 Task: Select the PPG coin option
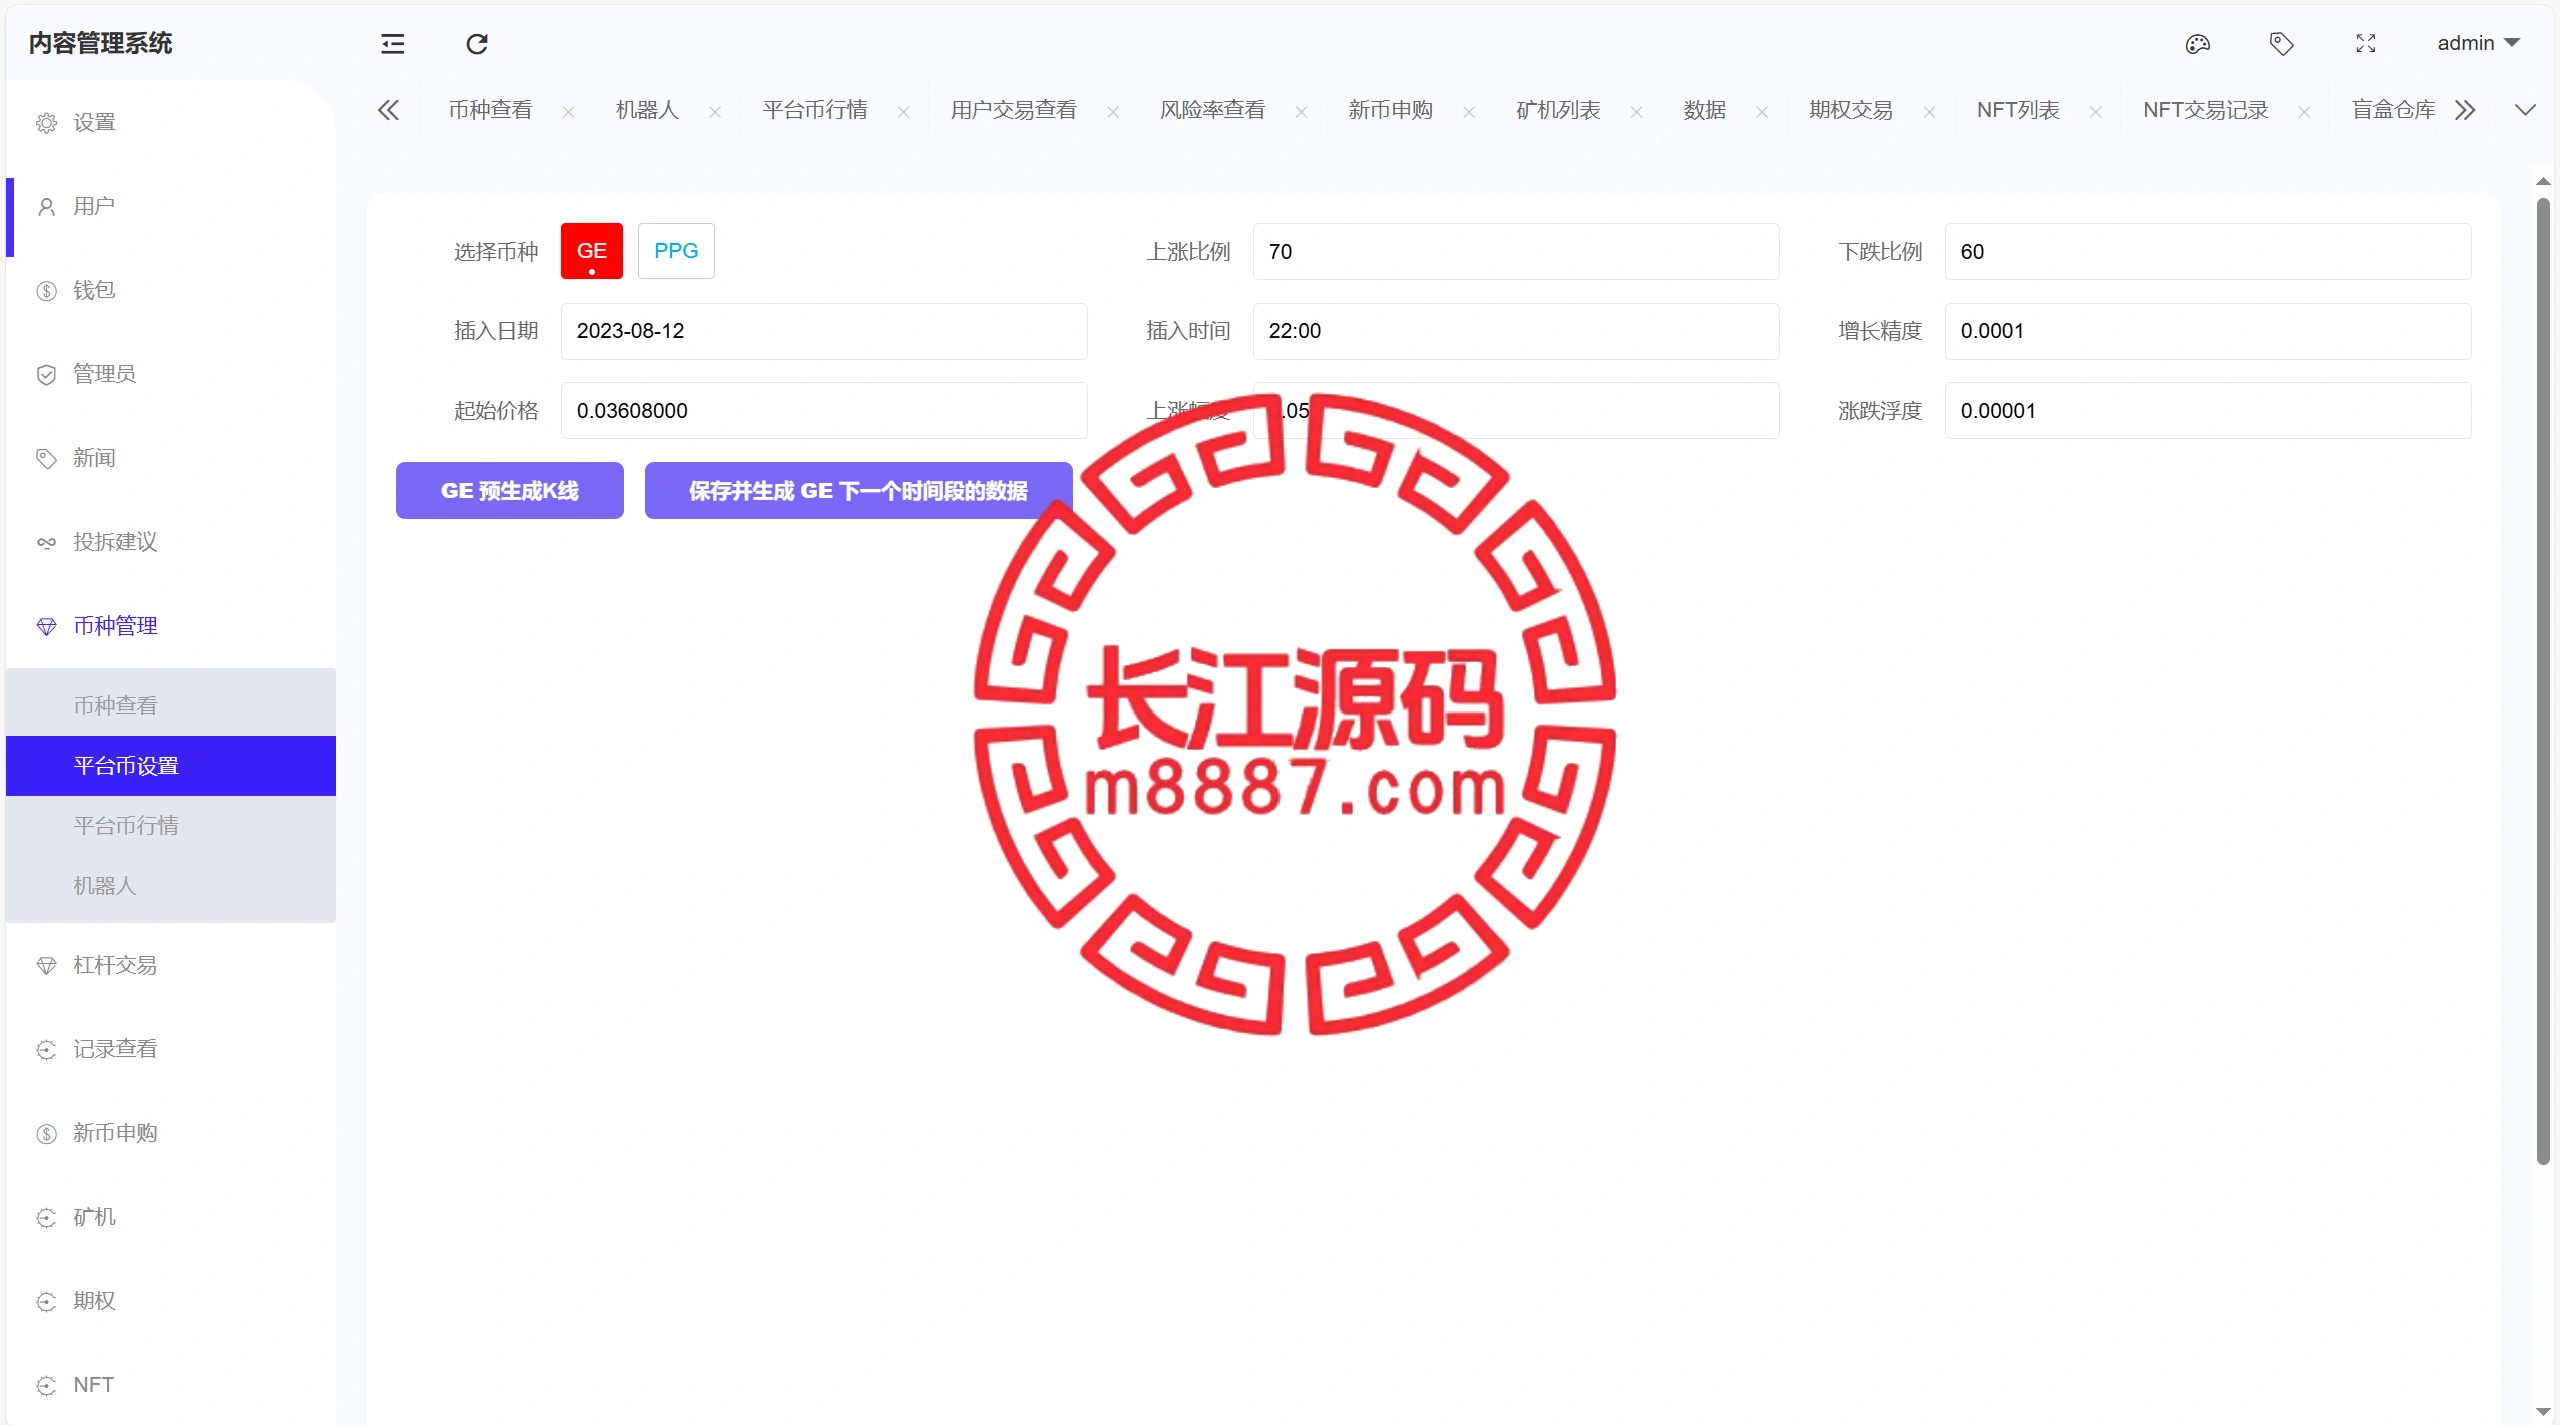coord(676,251)
